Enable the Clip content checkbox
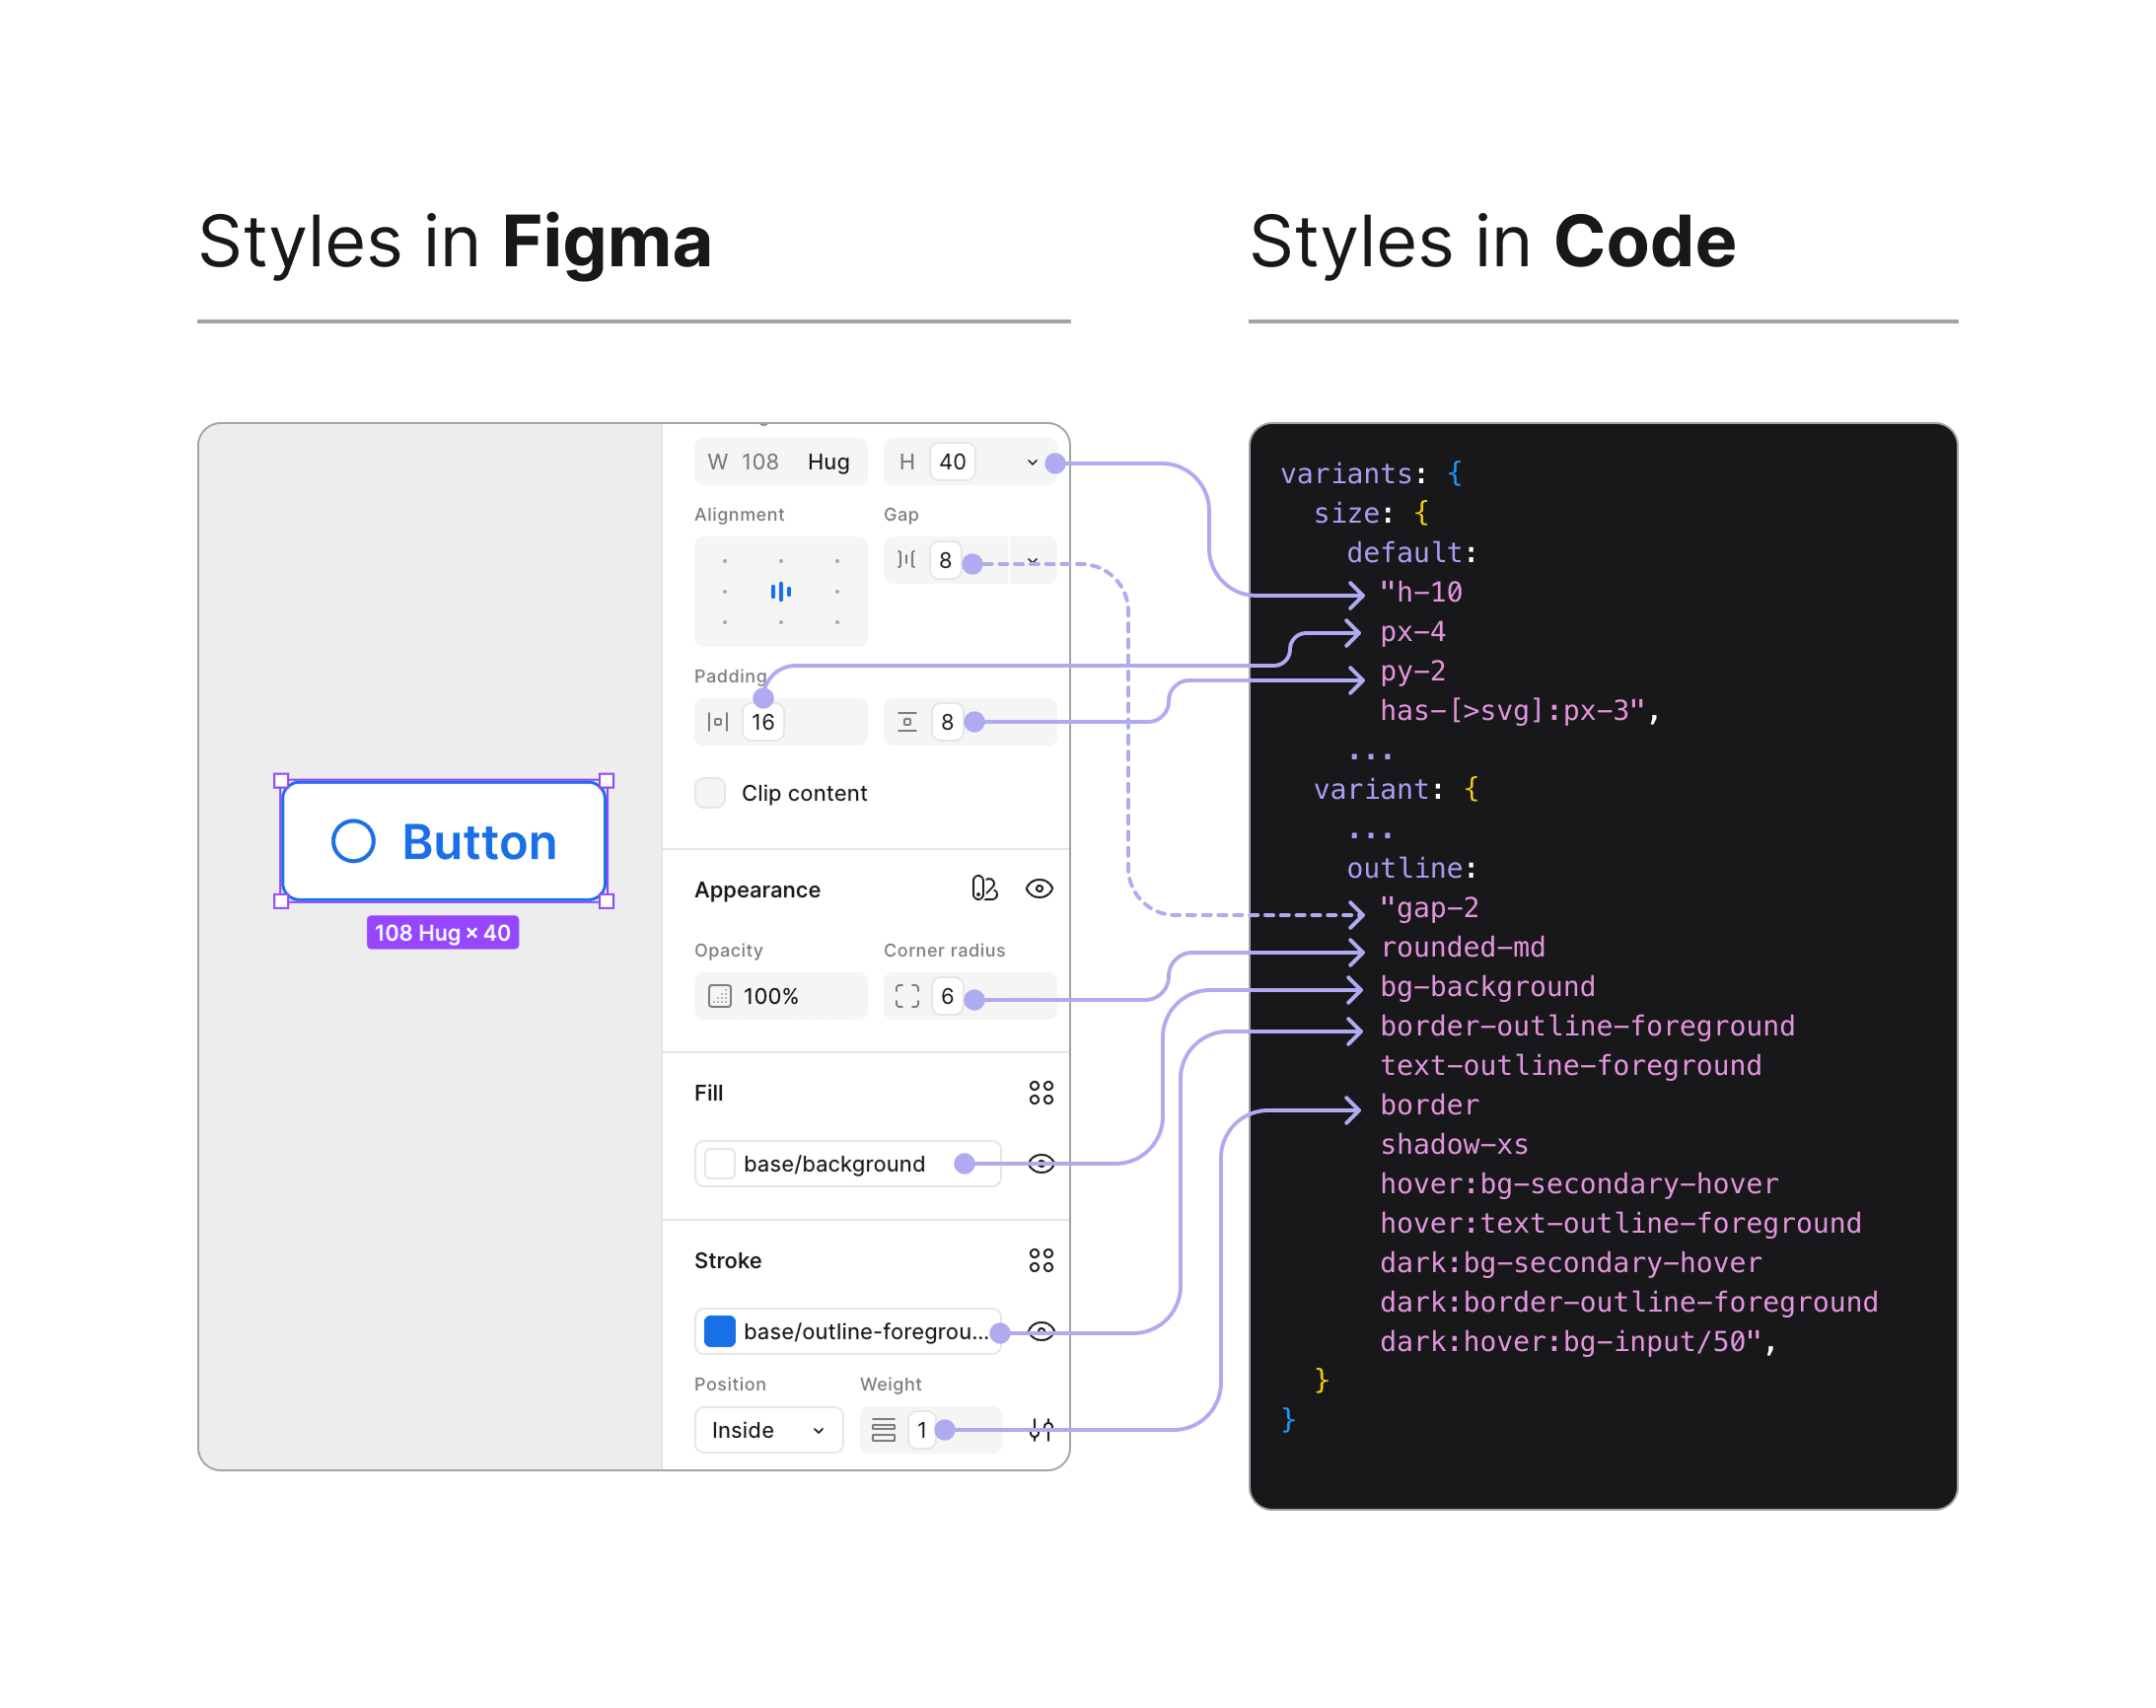 click(710, 793)
